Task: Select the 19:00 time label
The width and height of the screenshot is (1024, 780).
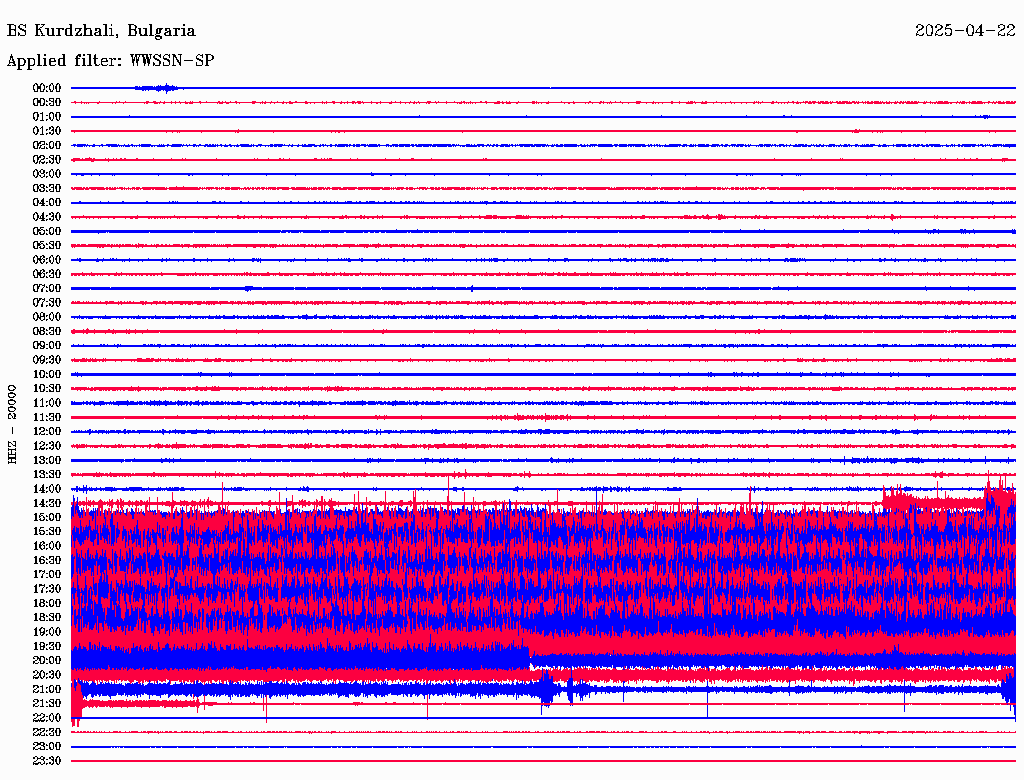Action: coord(47,631)
